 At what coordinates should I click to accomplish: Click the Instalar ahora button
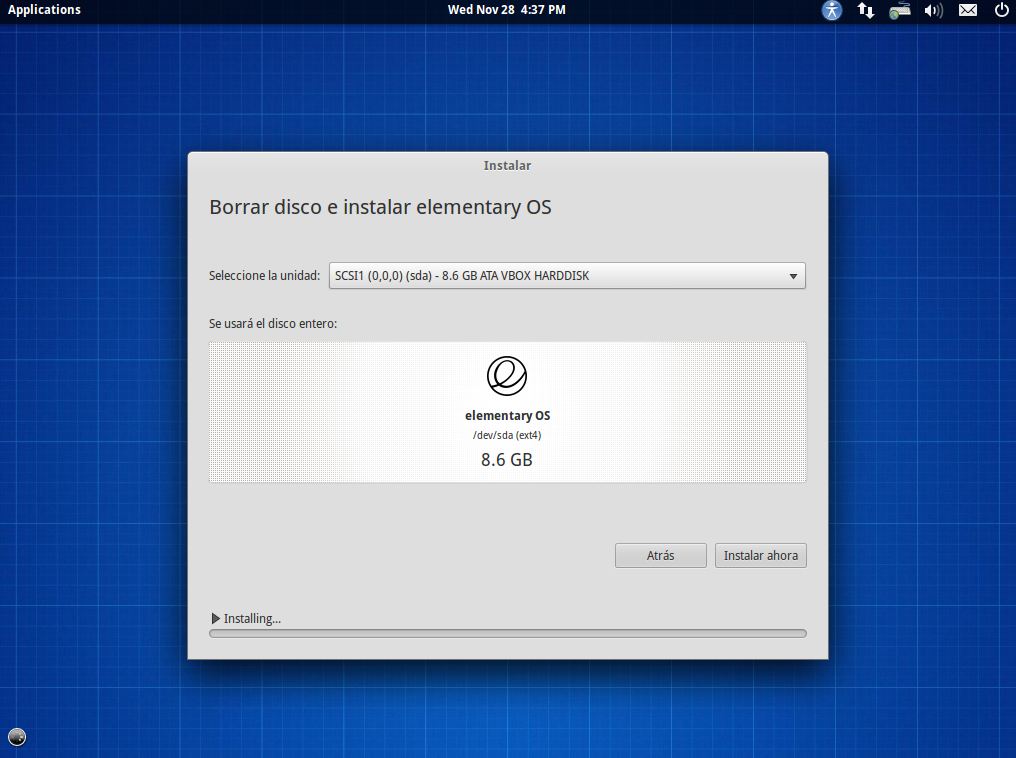coord(760,556)
